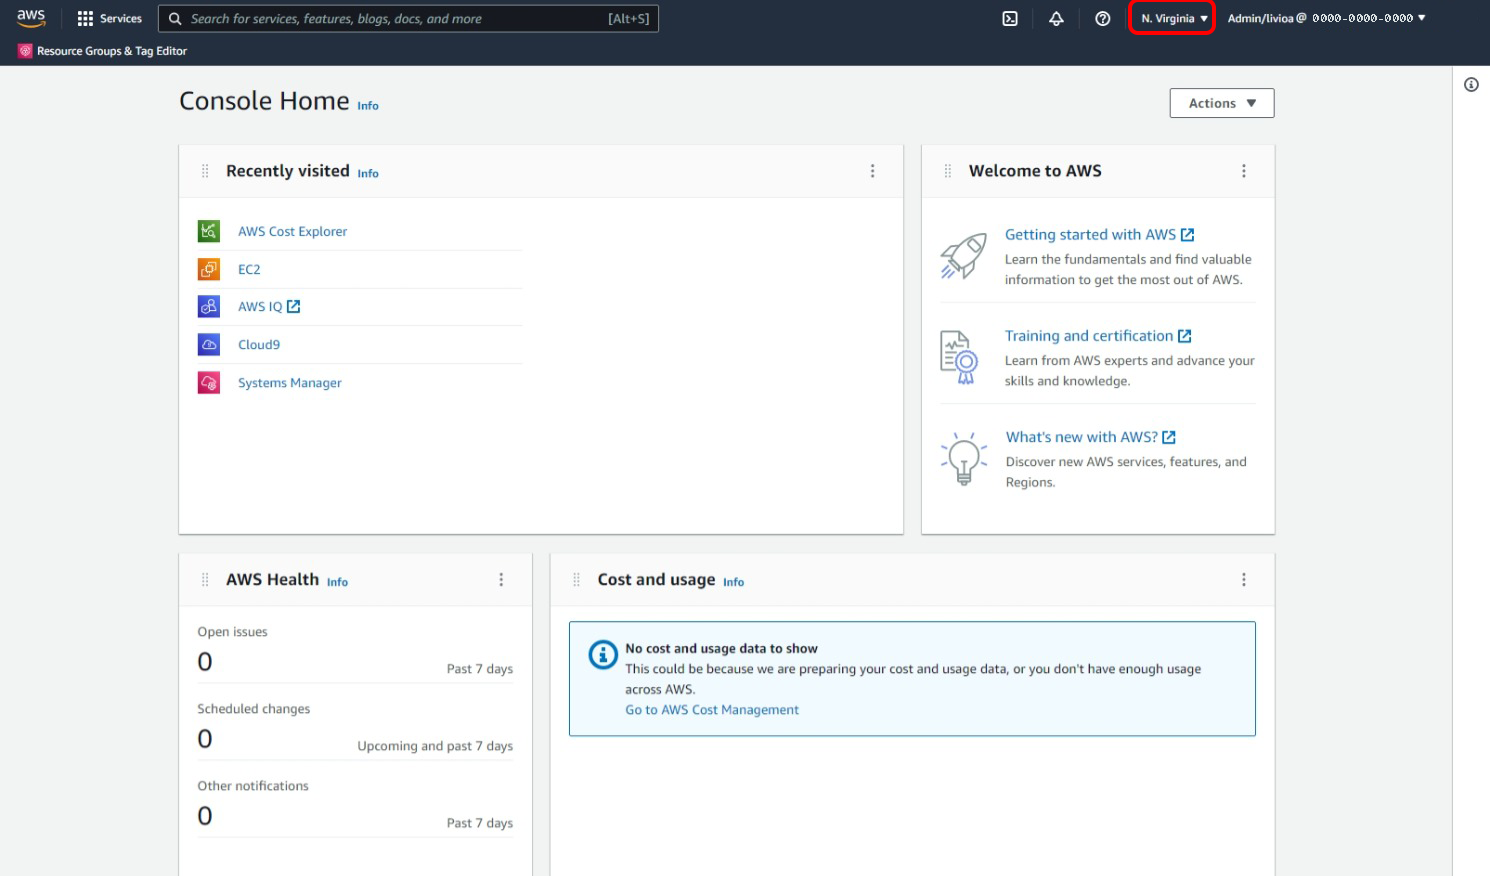Click Info link next to Cost and usage
1490x876 pixels.
click(x=733, y=582)
